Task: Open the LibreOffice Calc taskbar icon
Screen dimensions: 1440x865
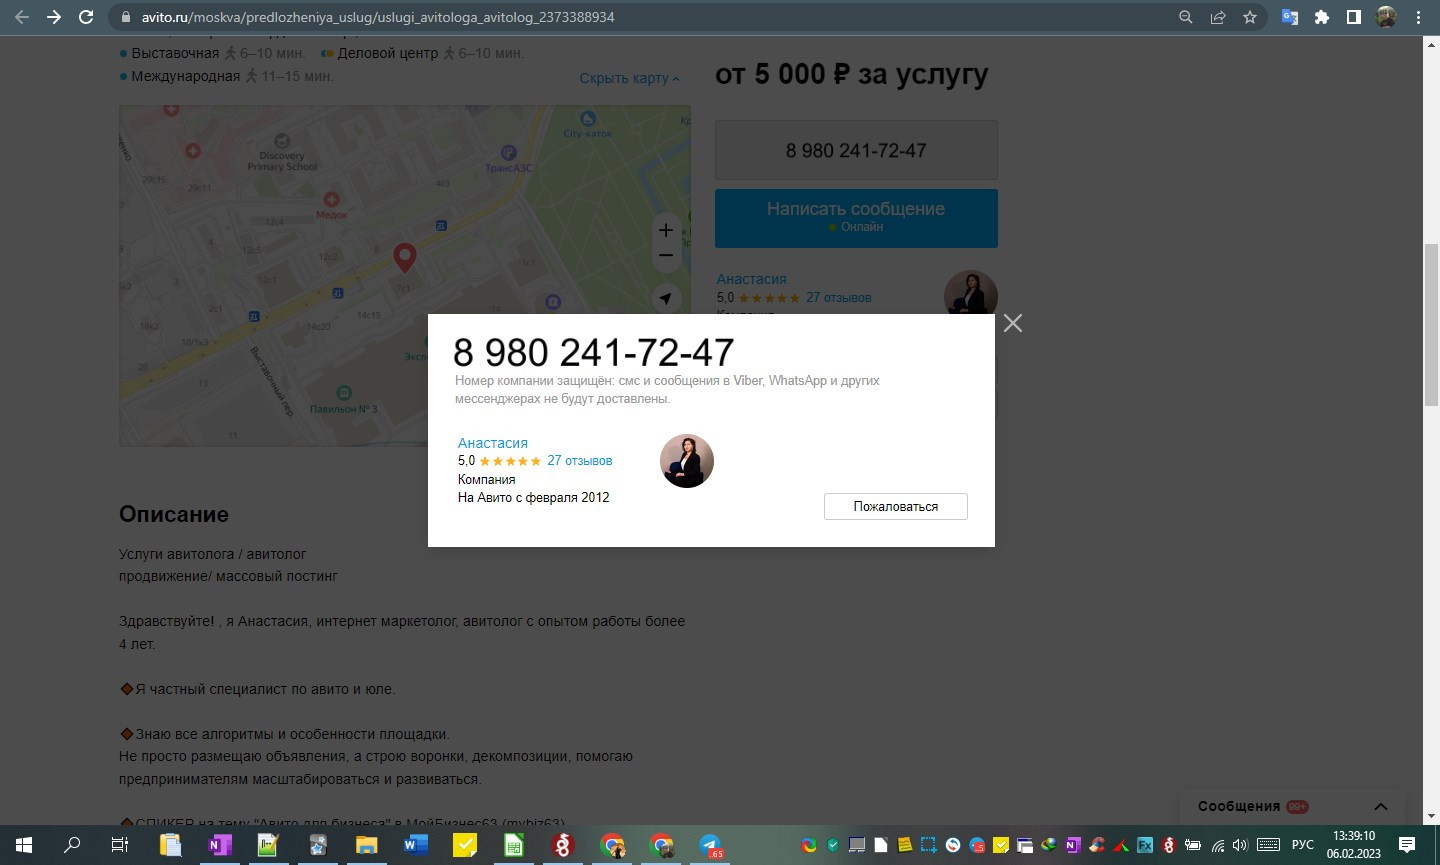Action: pos(513,845)
